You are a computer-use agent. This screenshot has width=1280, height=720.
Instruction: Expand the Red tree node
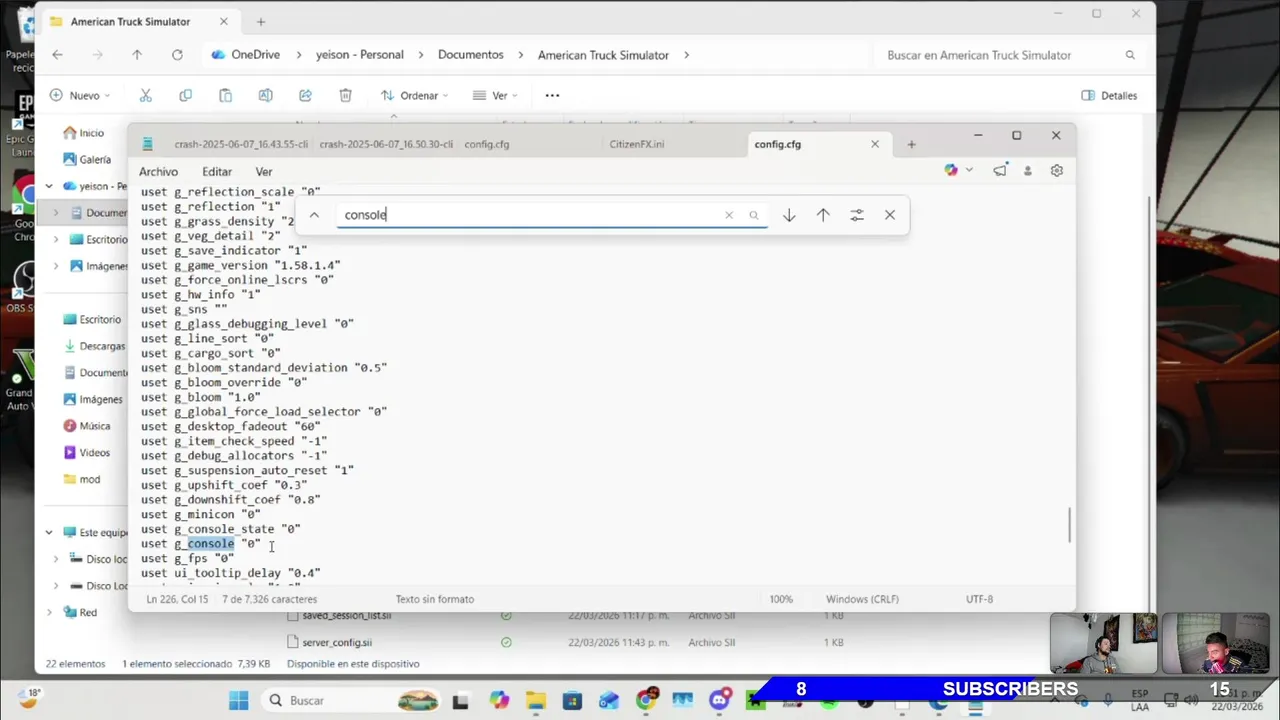click(49, 612)
